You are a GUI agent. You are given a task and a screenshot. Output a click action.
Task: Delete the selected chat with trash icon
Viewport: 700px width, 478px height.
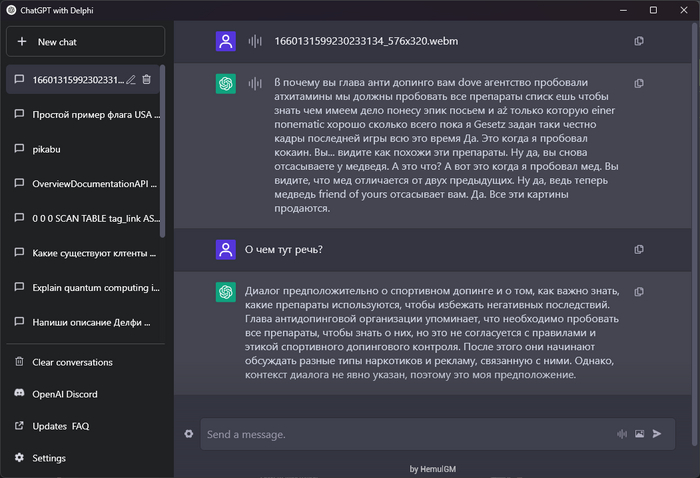(146, 79)
